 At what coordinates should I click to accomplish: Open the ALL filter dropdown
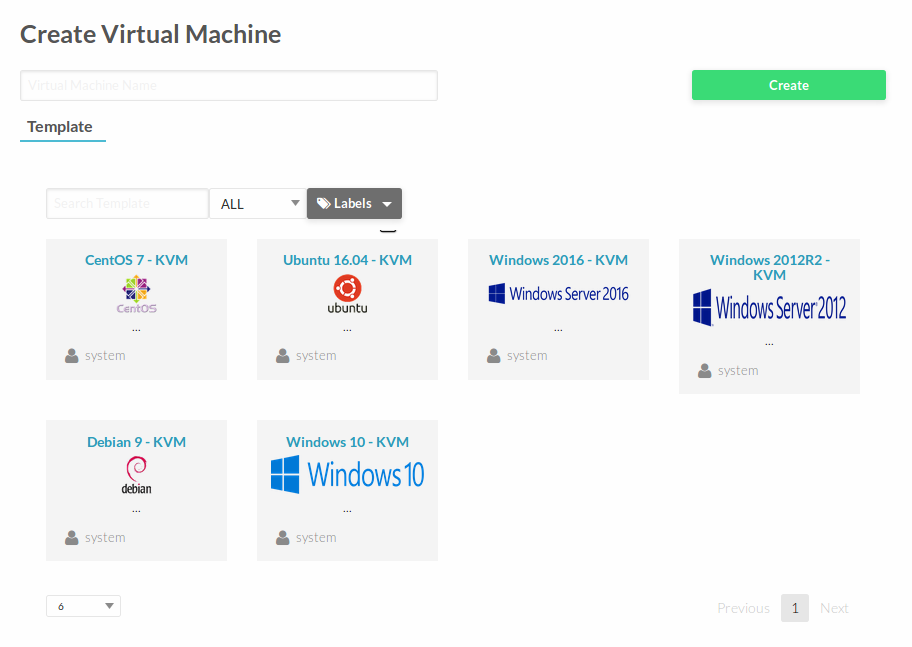[258, 204]
